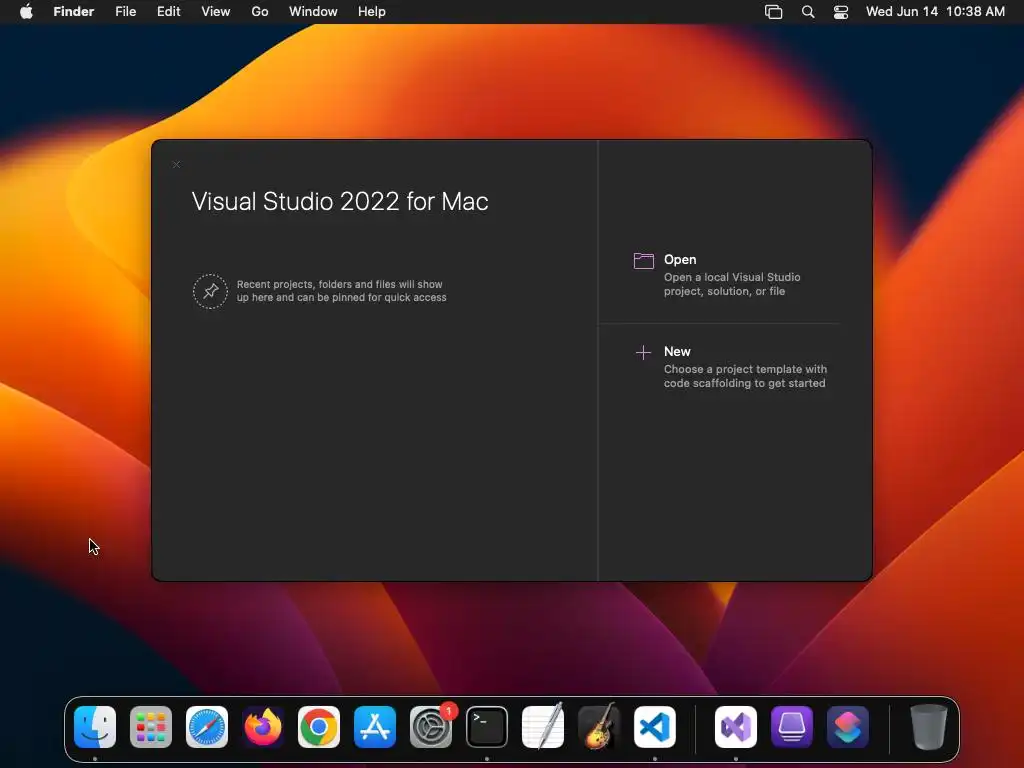This screenshot has height=768, width=1024.
Task: Open the Go menu
Action: [x=260, y=12]
